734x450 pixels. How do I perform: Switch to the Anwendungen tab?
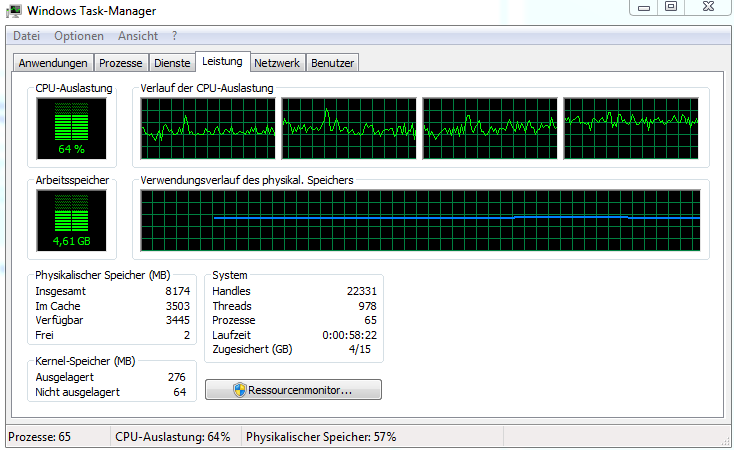(53, 63)
